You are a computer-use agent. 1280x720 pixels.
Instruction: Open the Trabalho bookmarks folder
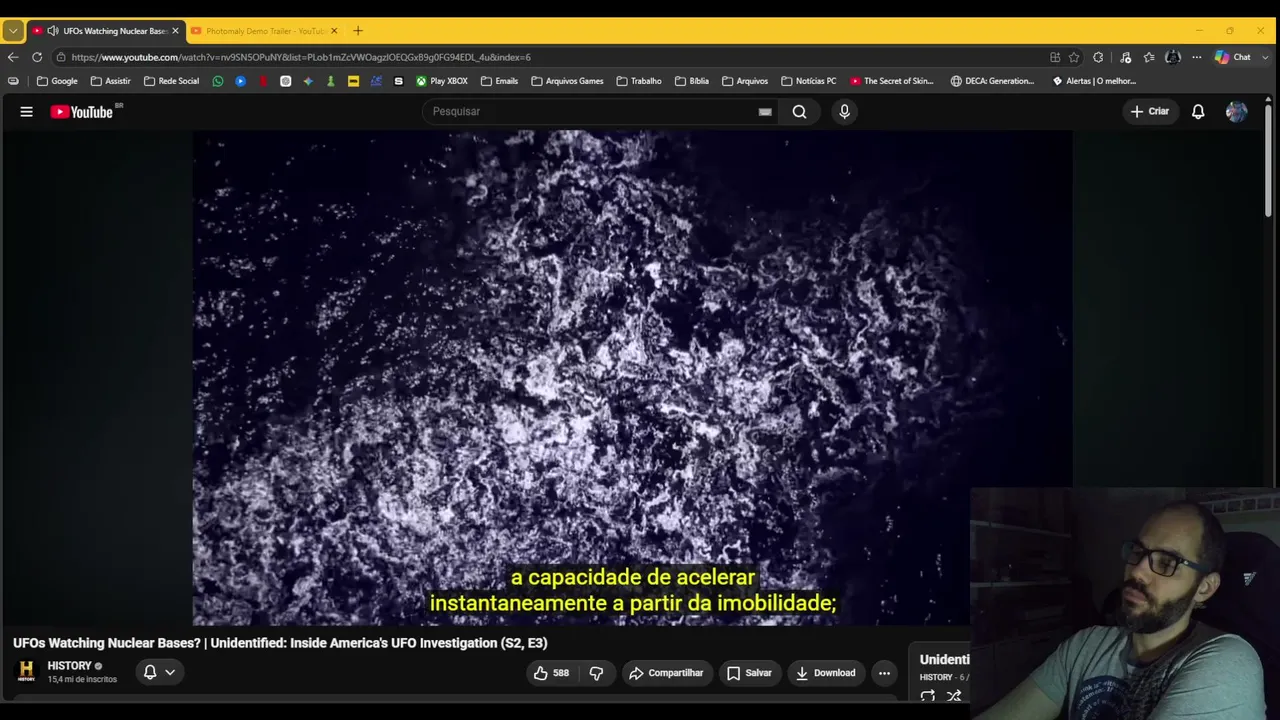[x=639, y=81]
